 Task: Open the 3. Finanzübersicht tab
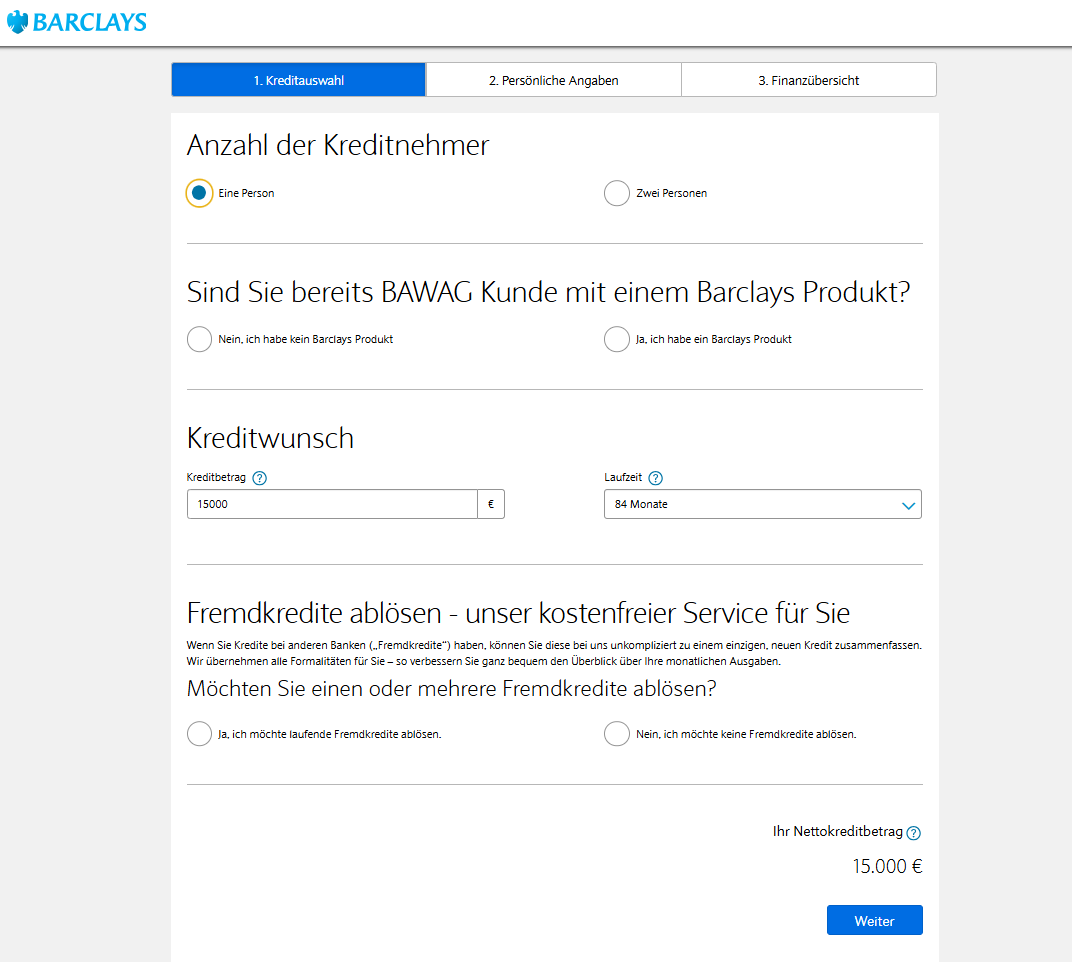coord(809,80)
